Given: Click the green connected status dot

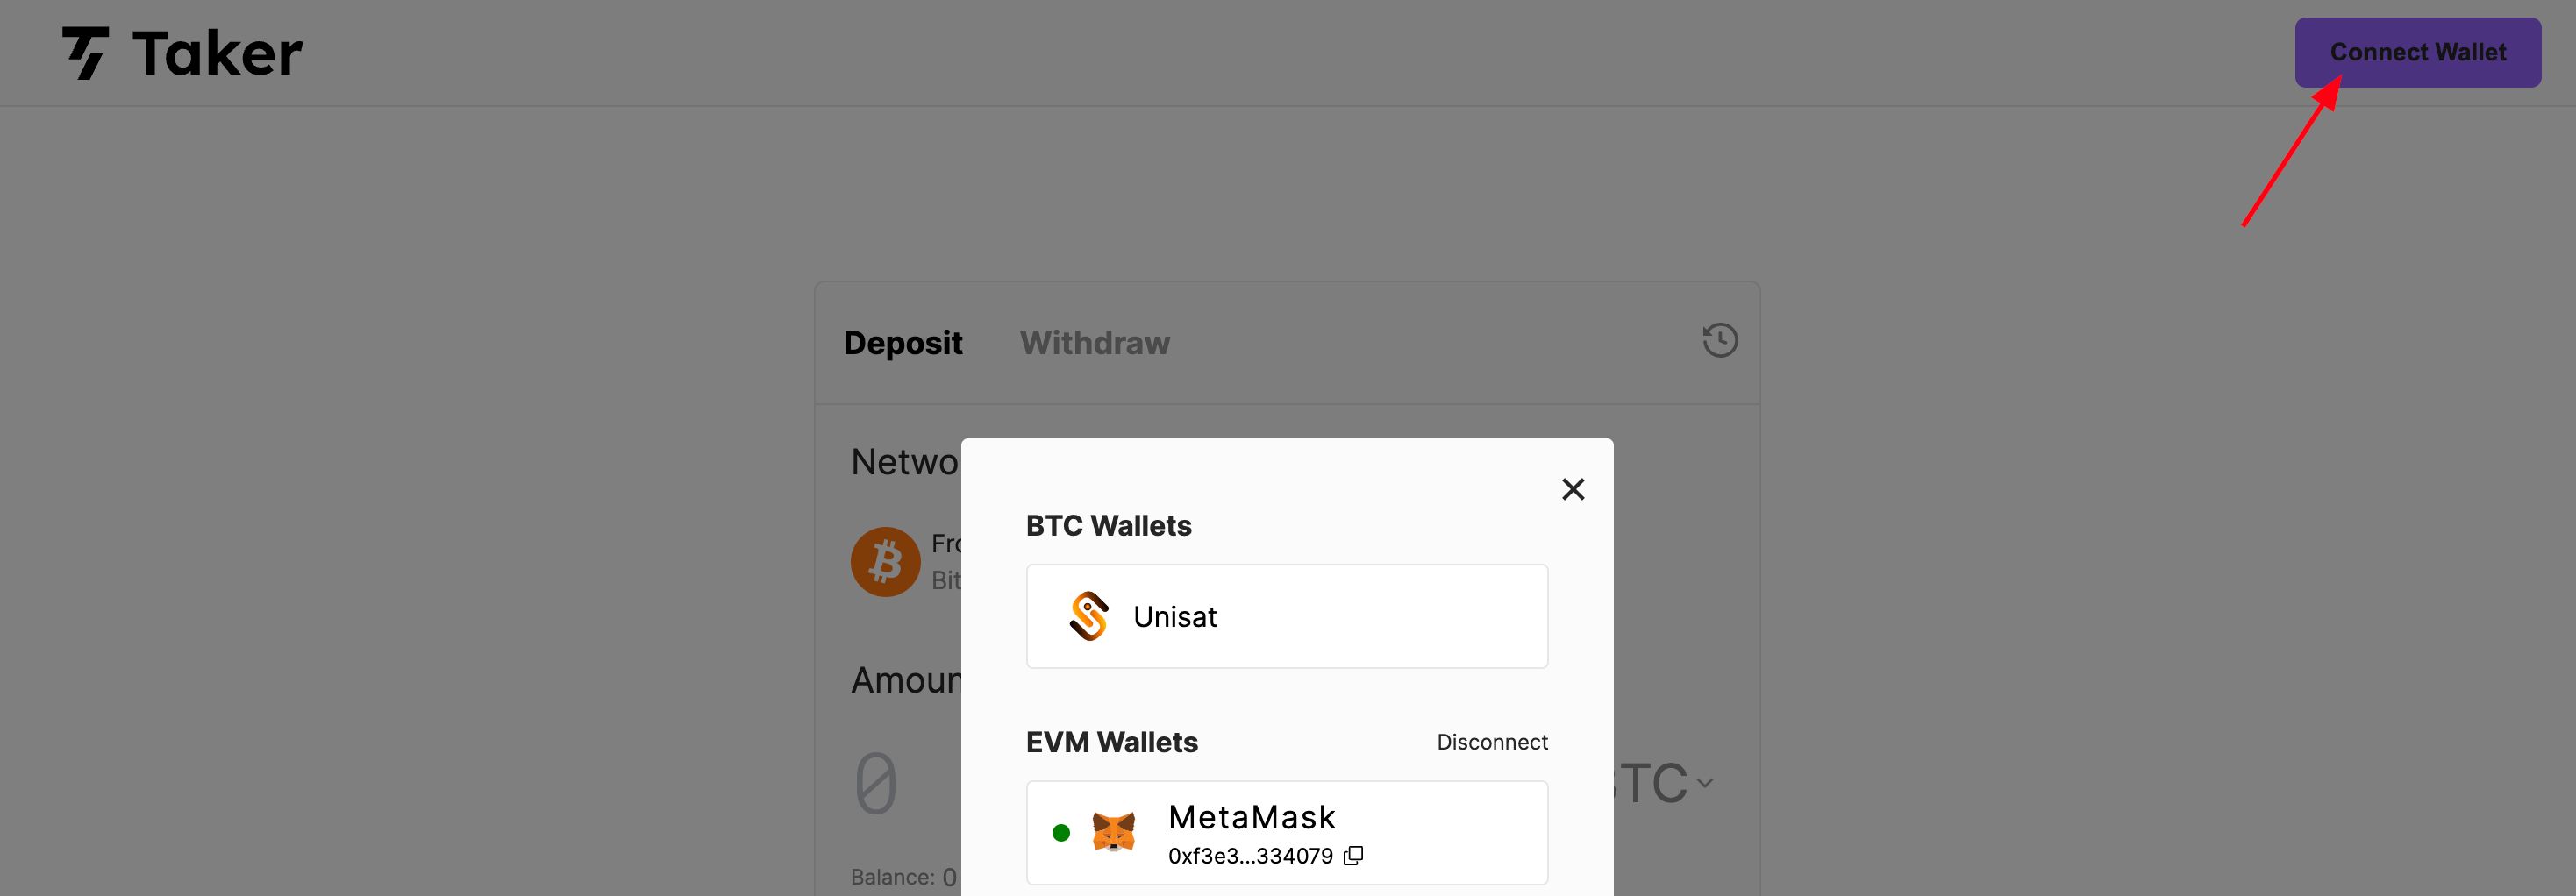Looking at the screenshot, I should (1061, 832).
